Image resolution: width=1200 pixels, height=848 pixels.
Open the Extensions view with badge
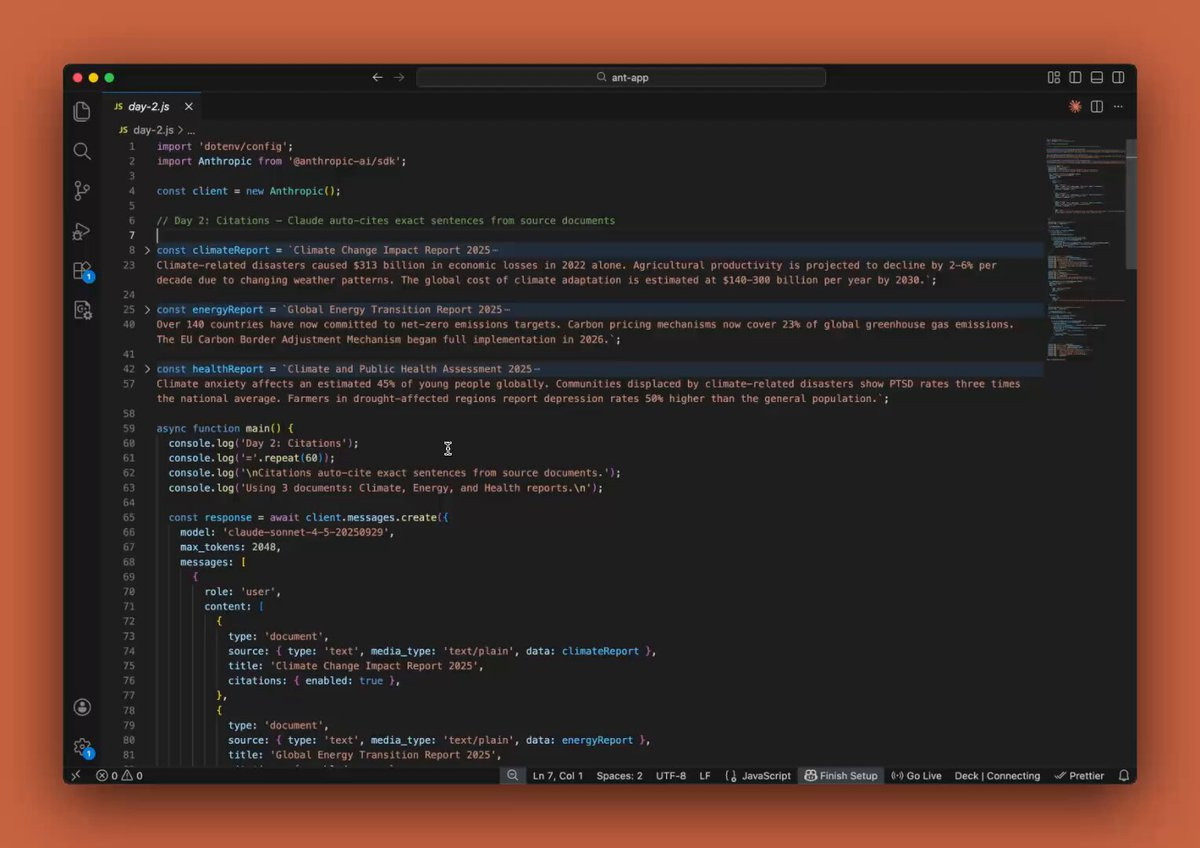point(82,271)
